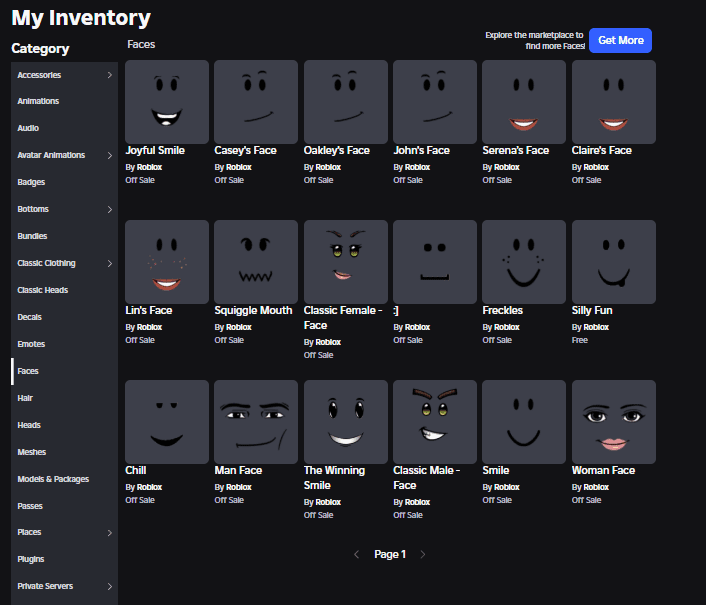Go to next page arrow
Viewport: 706px width, 605px height.
coord(423,554)
